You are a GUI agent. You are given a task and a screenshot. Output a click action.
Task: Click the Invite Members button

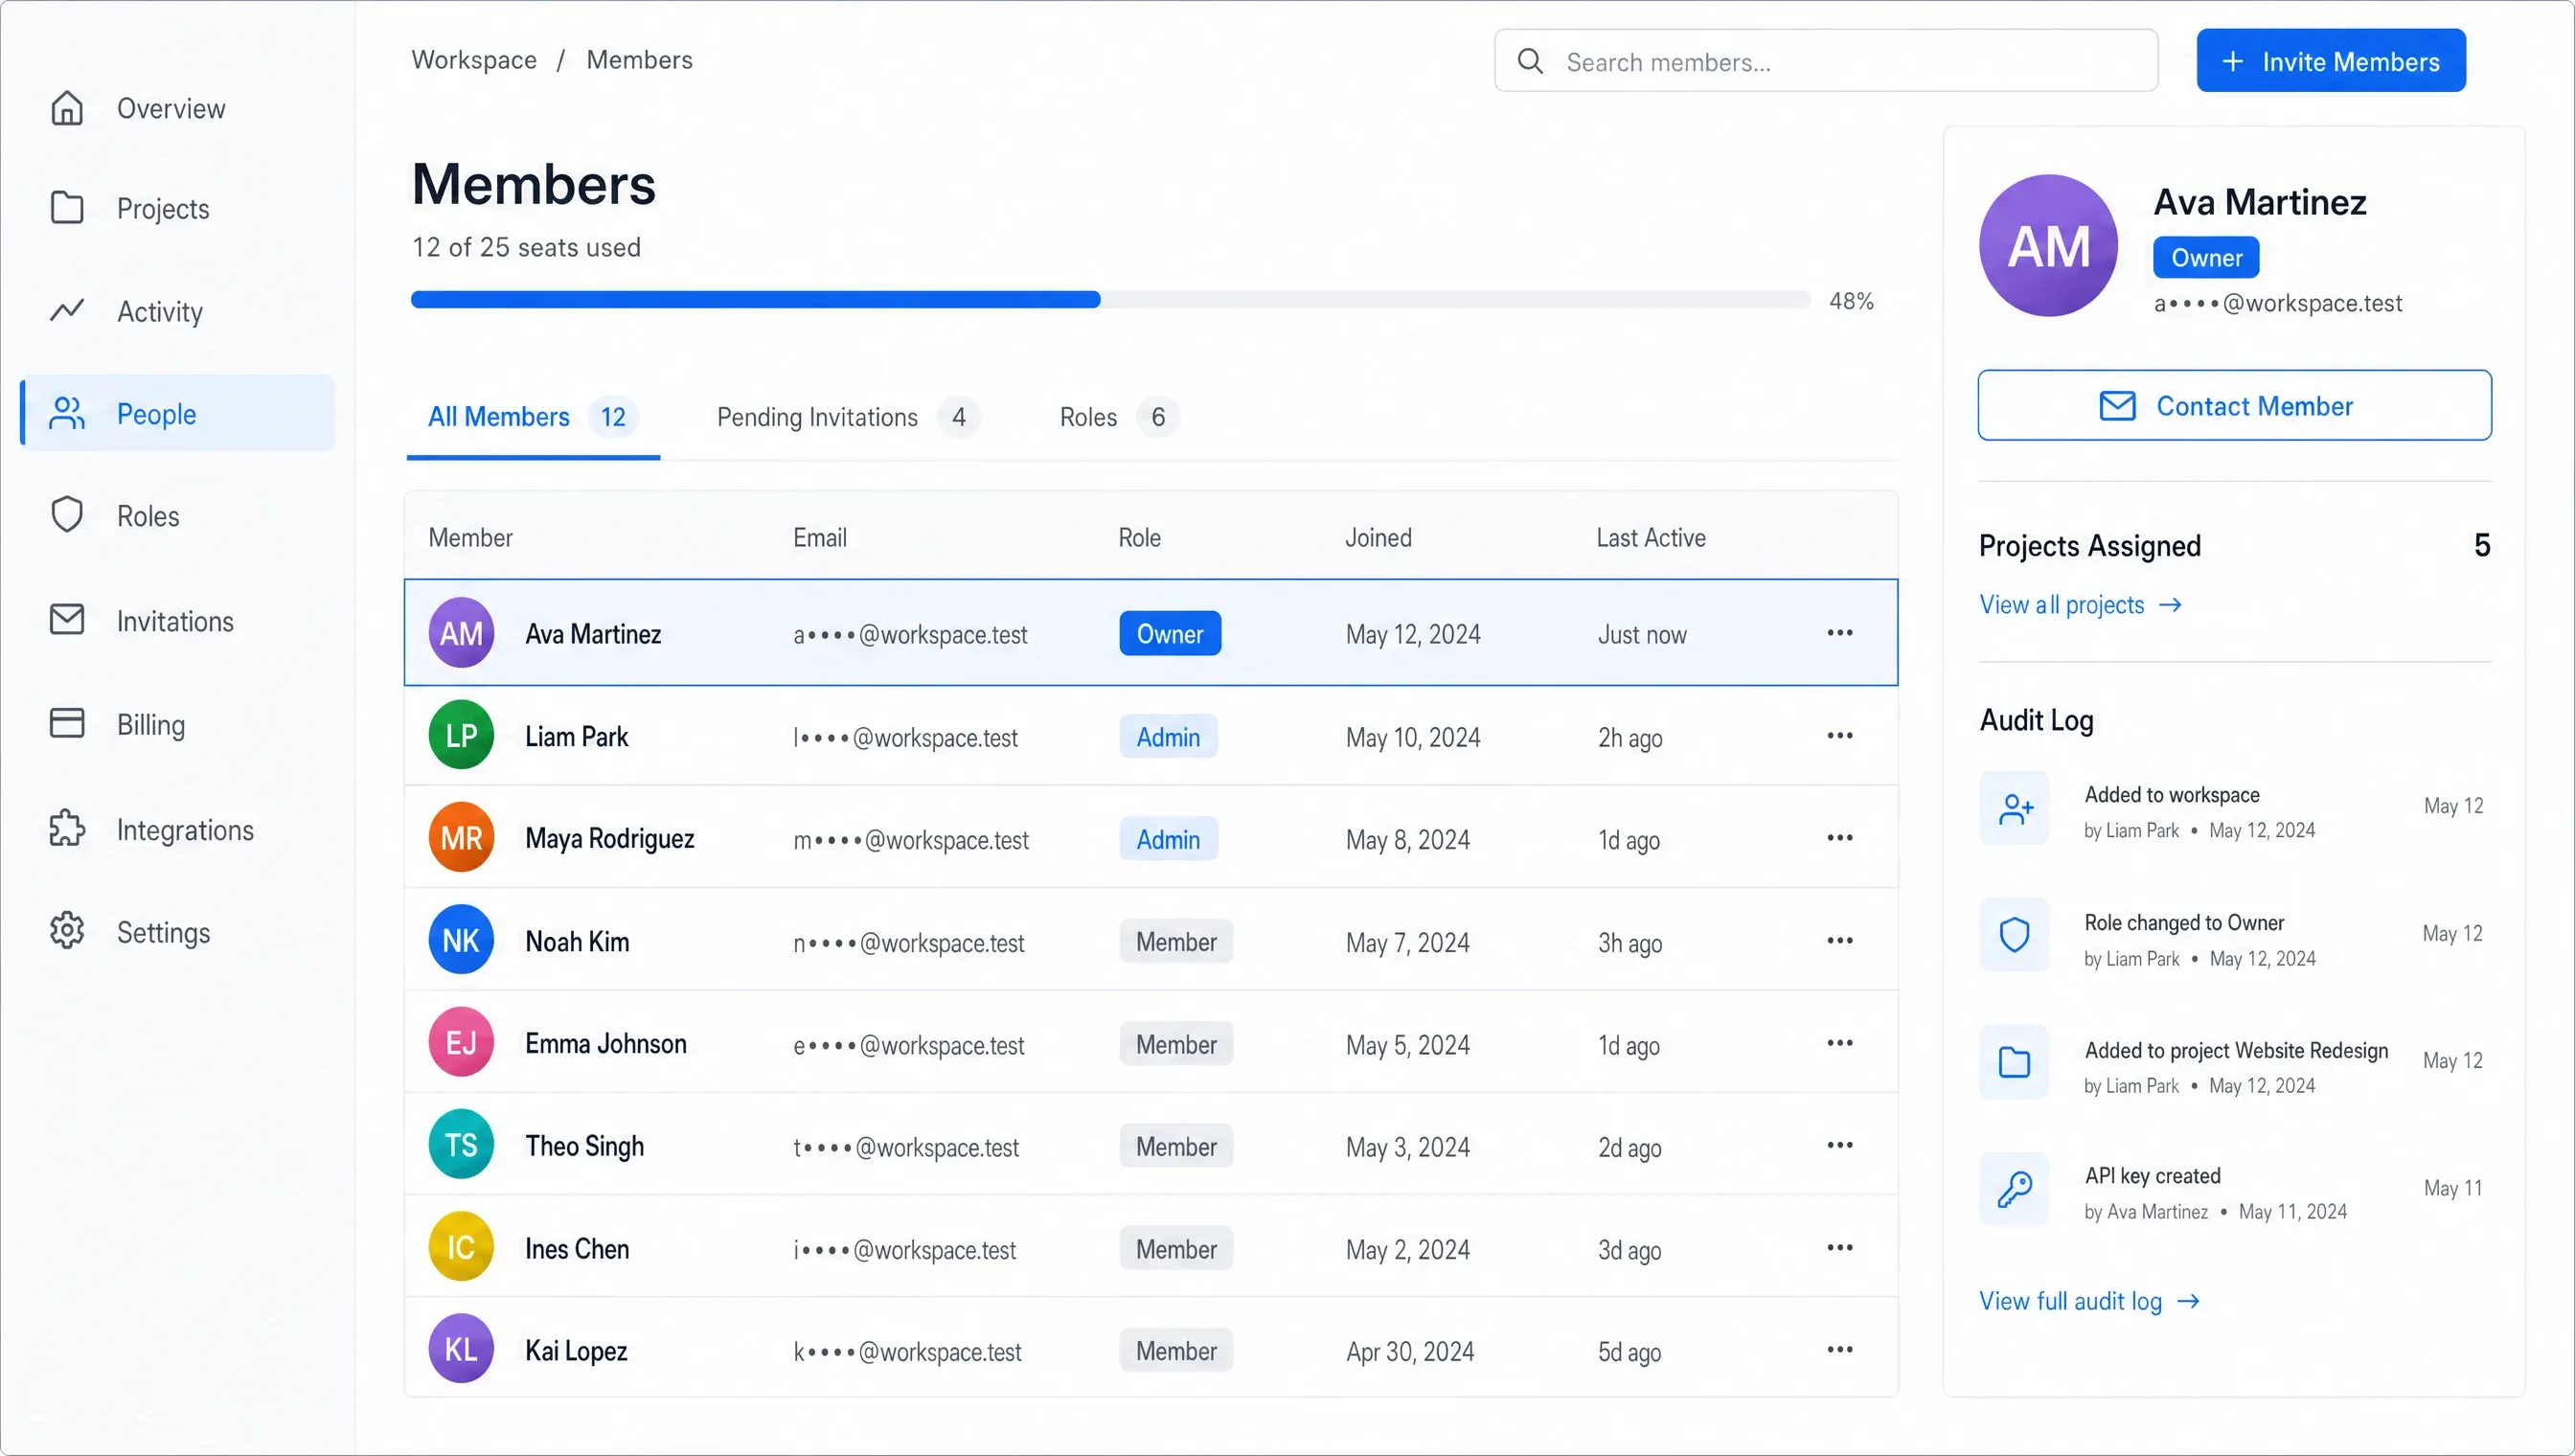[2331, 61]
